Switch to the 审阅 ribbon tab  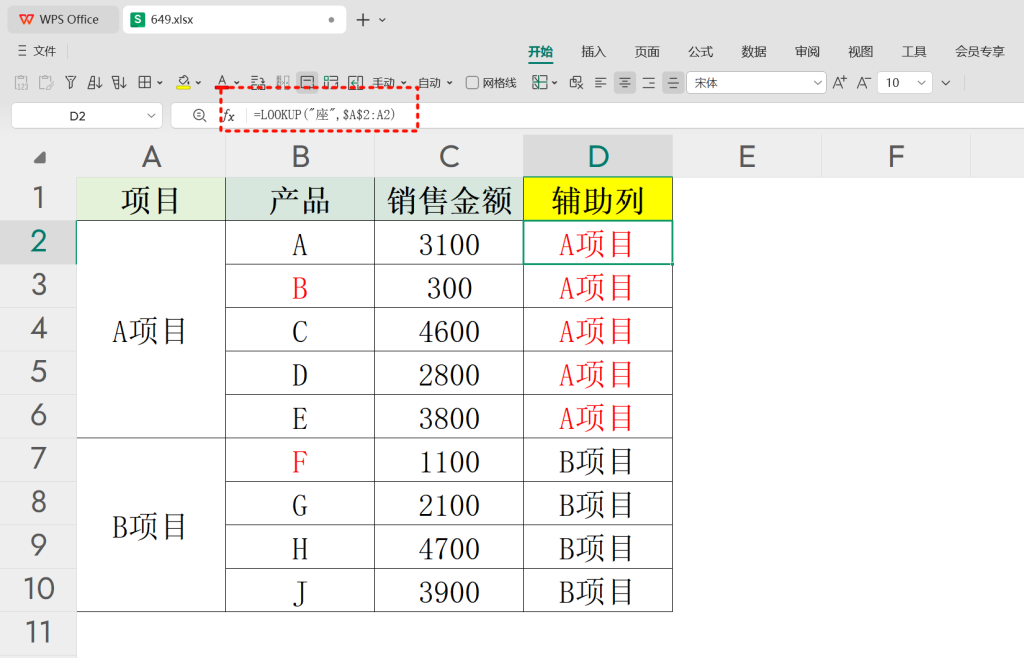pyautogui.click(x=807, y=52)
